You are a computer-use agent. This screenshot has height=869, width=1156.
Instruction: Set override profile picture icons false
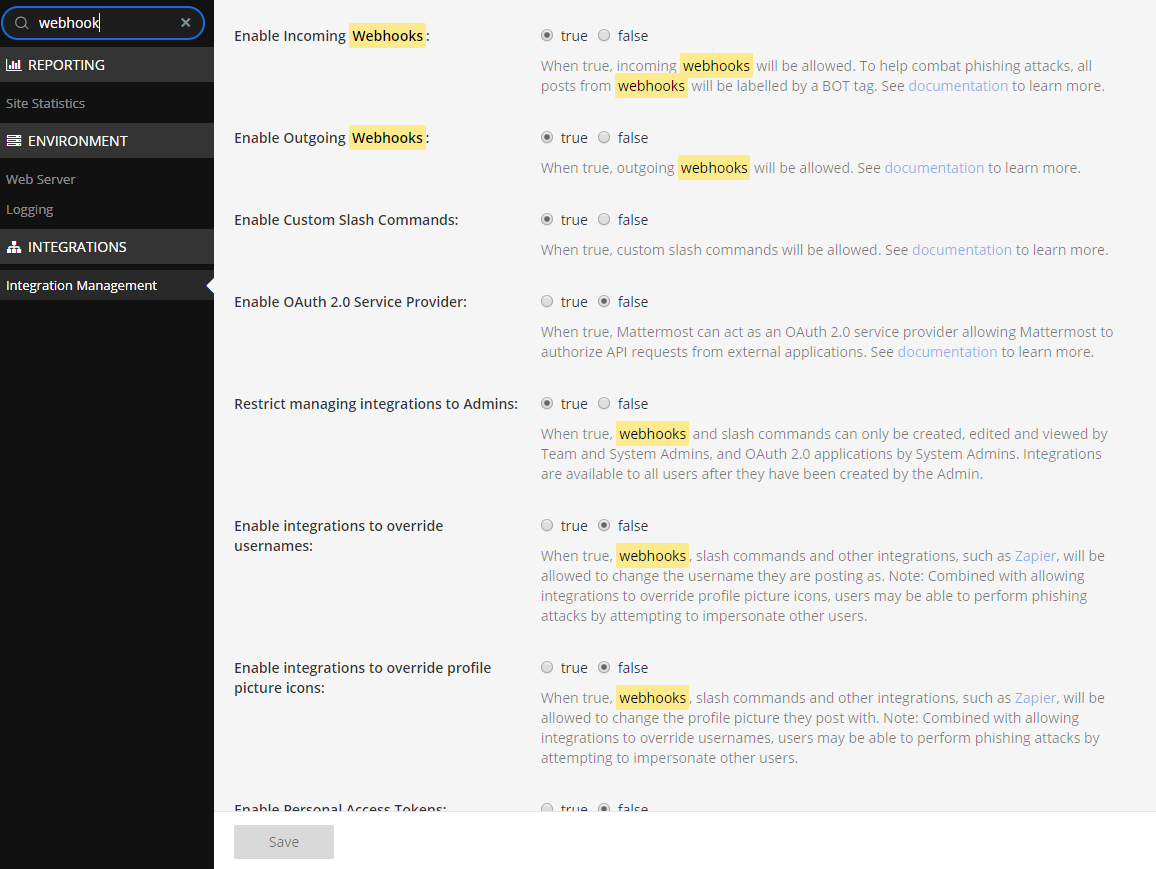coord(604,667)
